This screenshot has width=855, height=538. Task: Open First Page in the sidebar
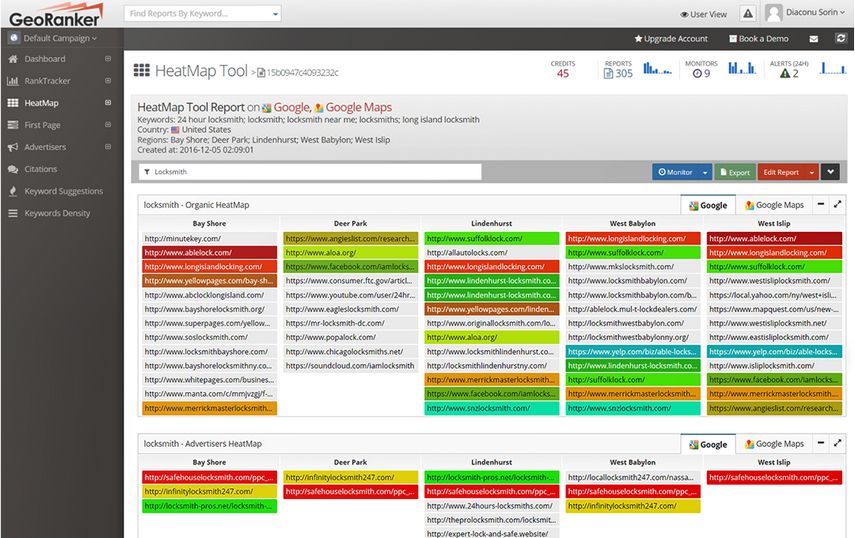[x=42, y=125]
